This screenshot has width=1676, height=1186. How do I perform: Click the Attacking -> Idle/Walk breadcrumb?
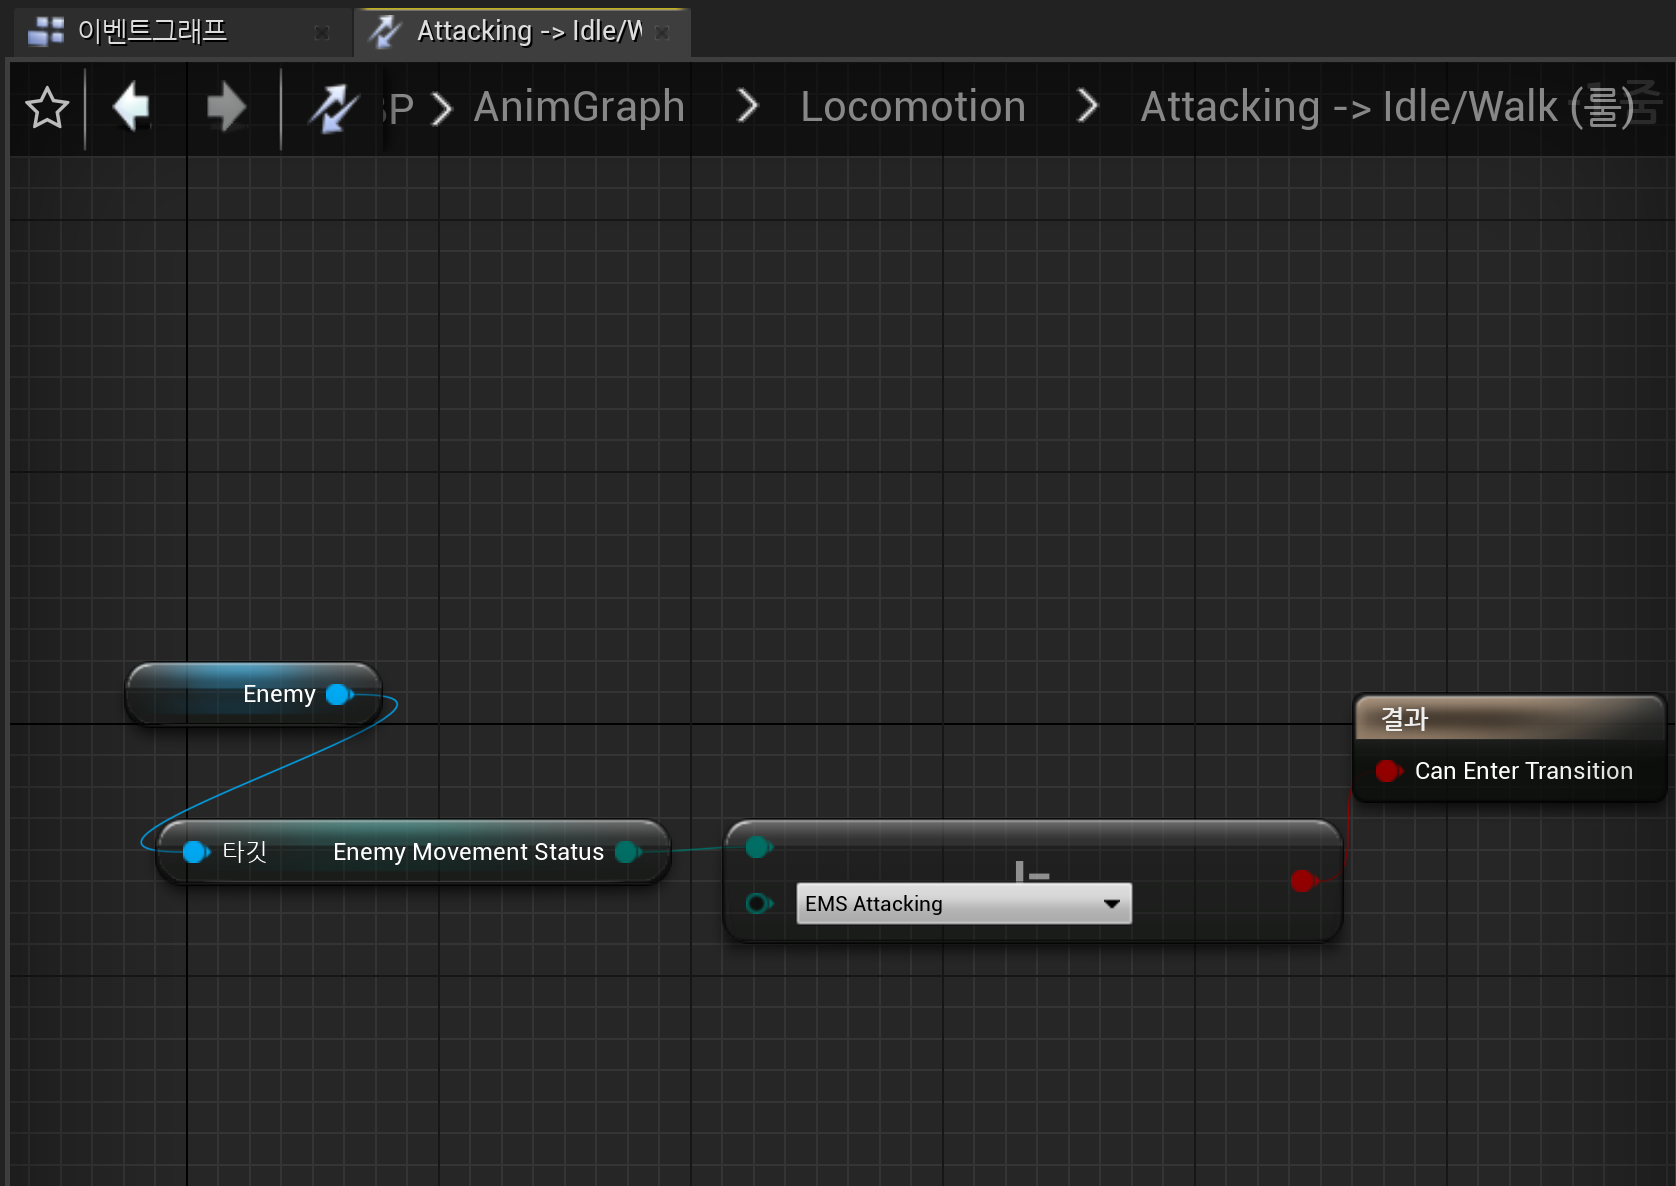(x=1386, y=107)
